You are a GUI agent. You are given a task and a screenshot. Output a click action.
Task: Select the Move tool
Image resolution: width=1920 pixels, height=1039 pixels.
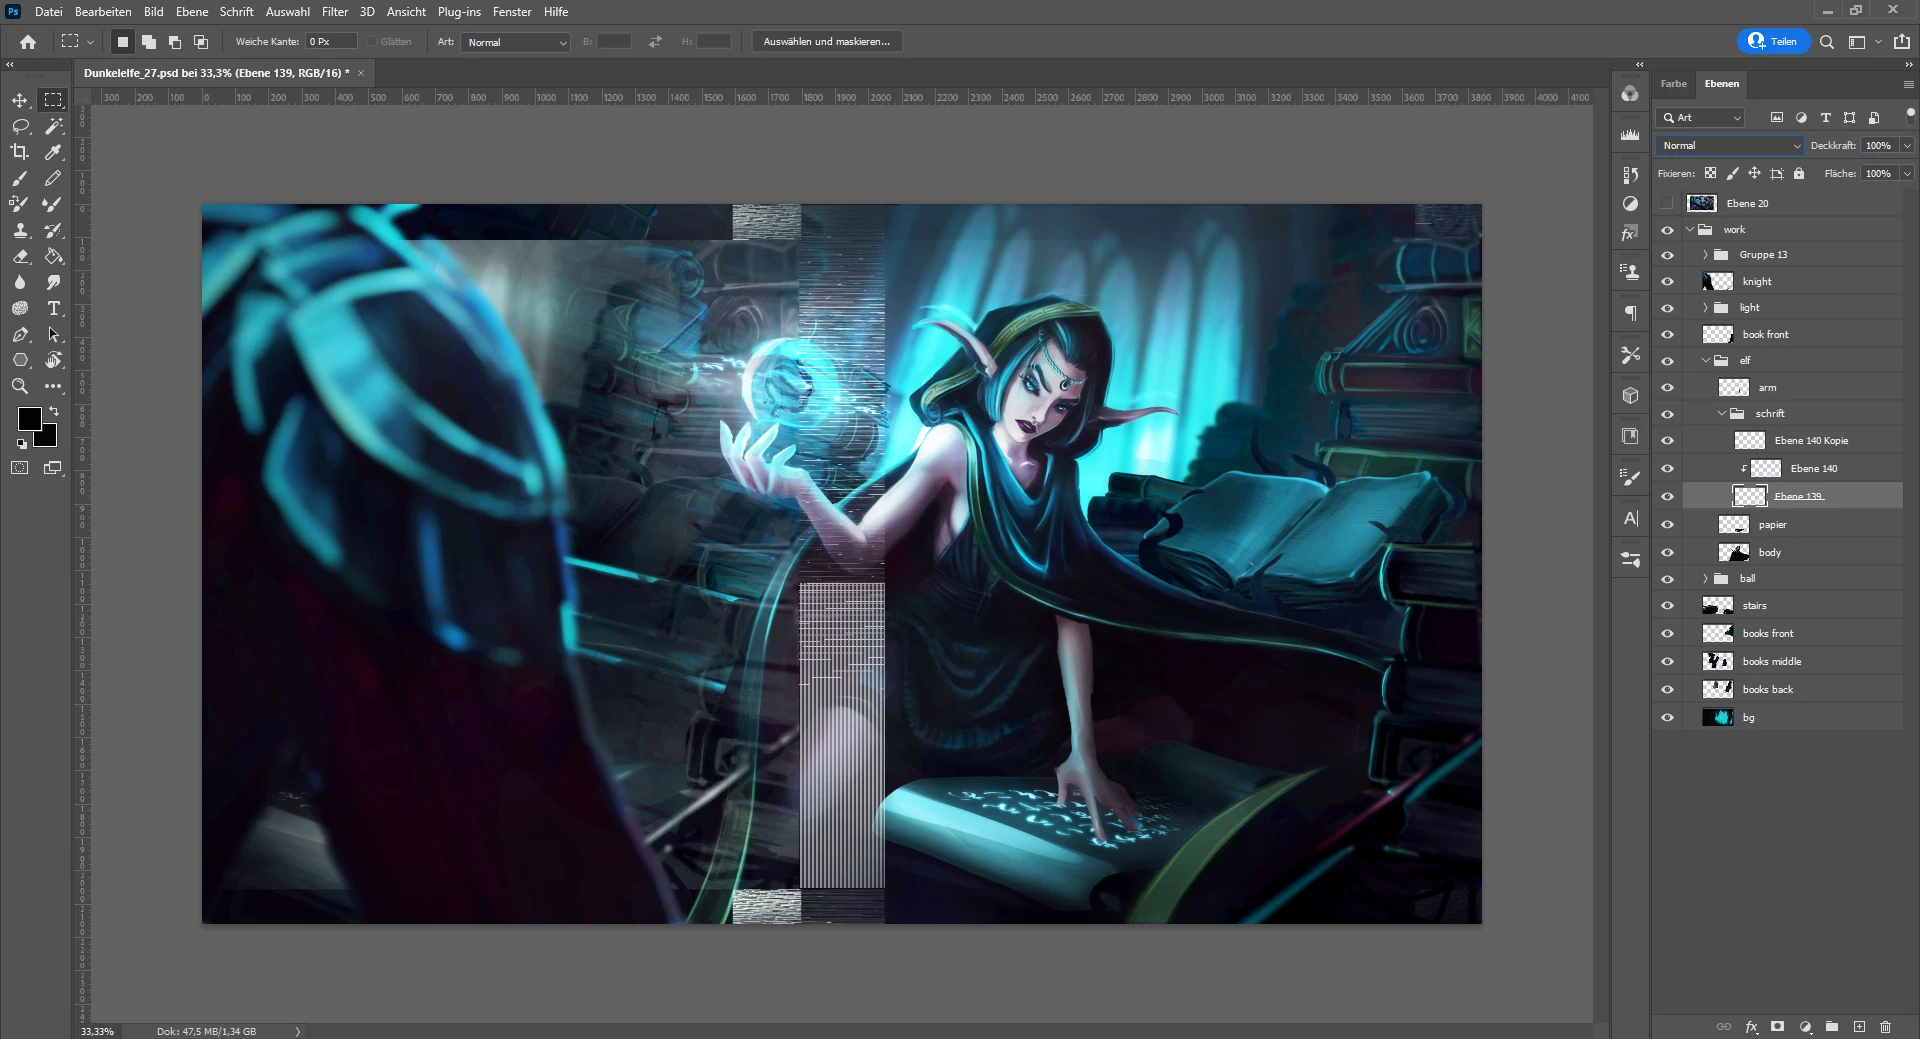20,100
